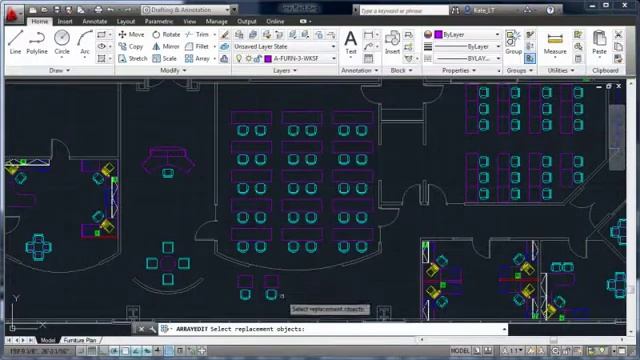Click the Erase tool in Modify panel
640x360 pixels.
tap(224, 35)
